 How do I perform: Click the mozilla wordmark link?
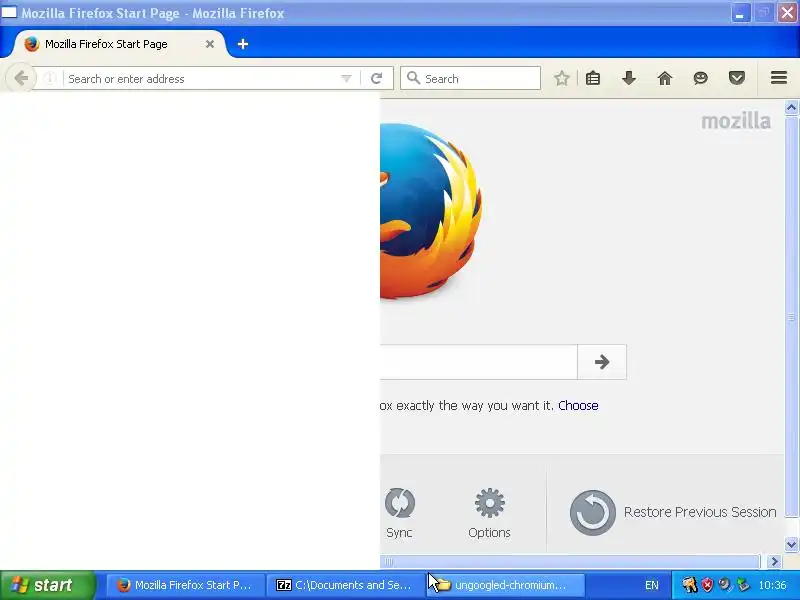[736, 121]
